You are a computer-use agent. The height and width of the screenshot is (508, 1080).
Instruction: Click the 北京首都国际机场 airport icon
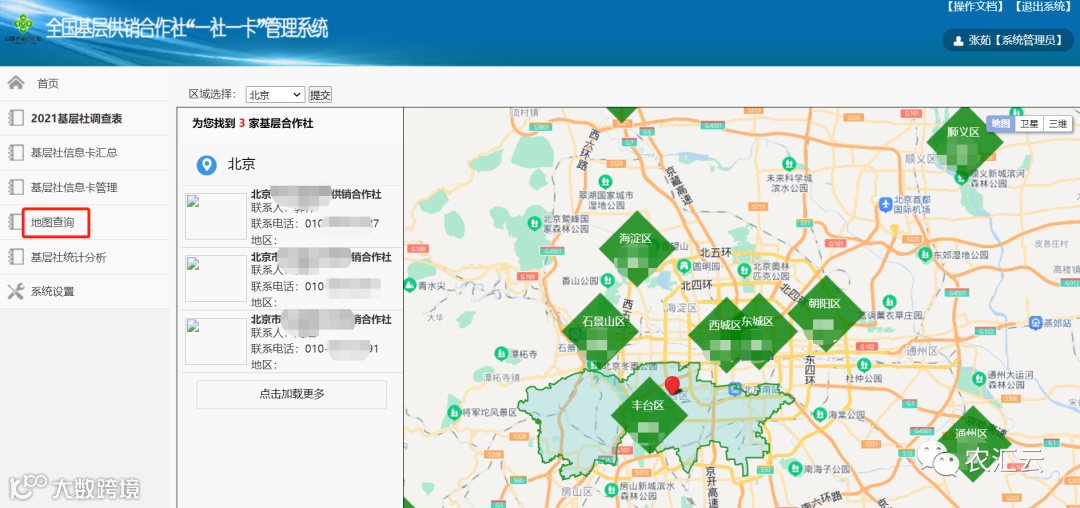885,204
